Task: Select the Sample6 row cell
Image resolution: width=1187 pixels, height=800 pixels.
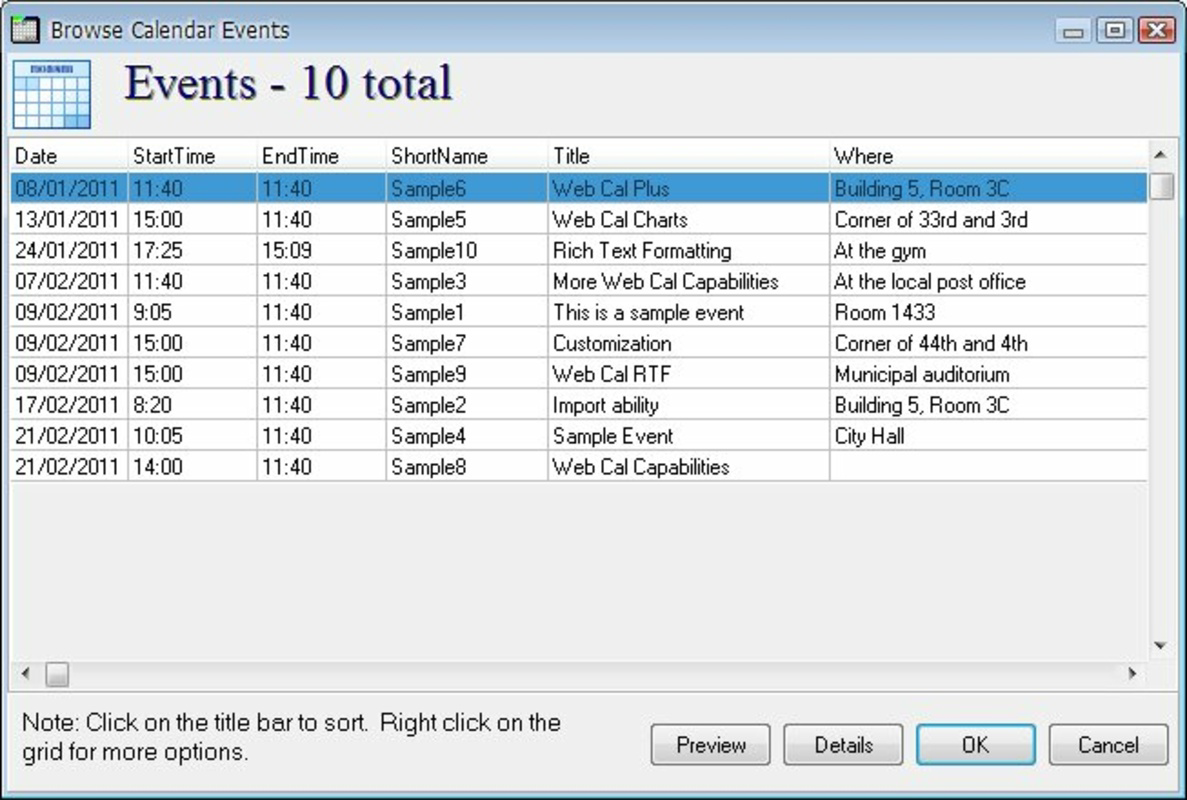Action: 466,188
